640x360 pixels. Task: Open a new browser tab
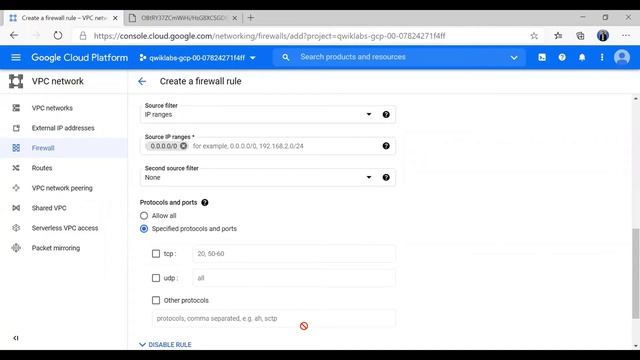tap(251, 18)
